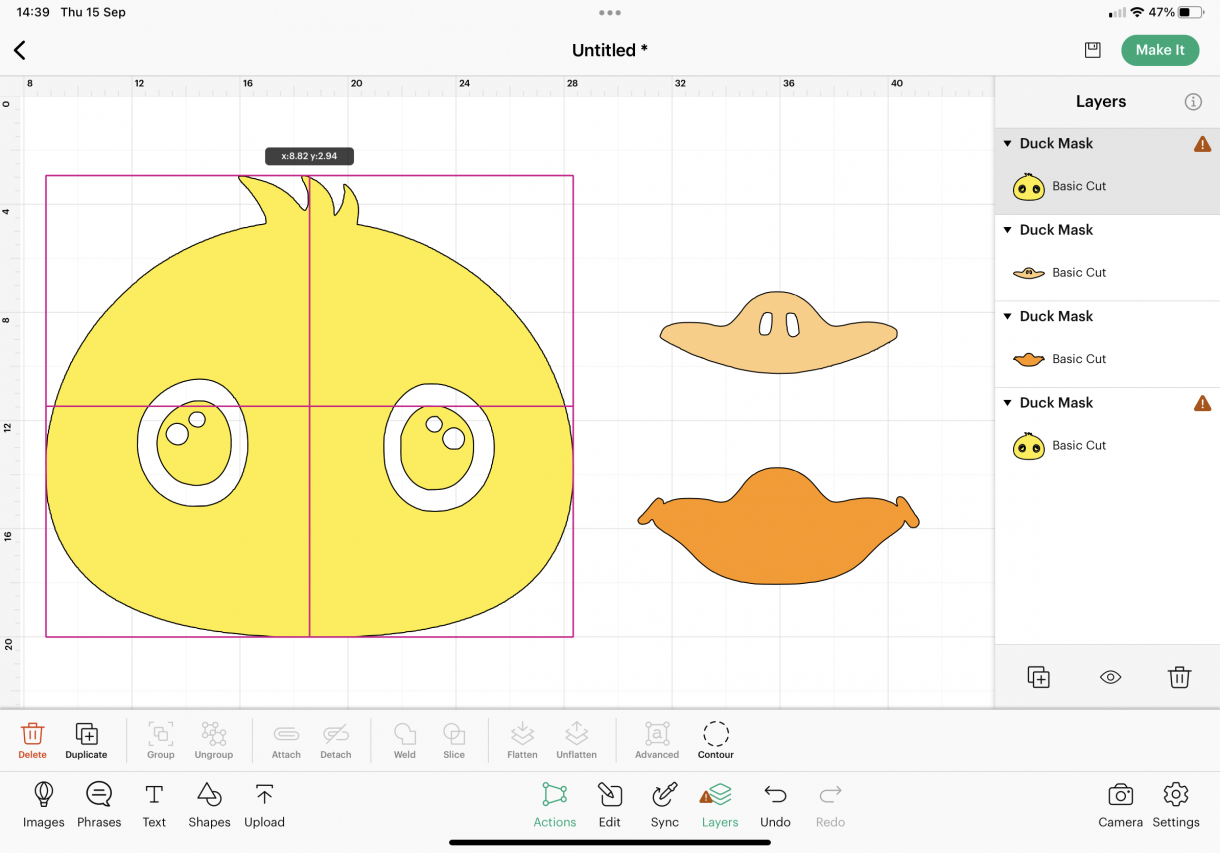Viewport: 1220px width, 853px height.
Task: Select the Weld tool
Action: point(405,741)
